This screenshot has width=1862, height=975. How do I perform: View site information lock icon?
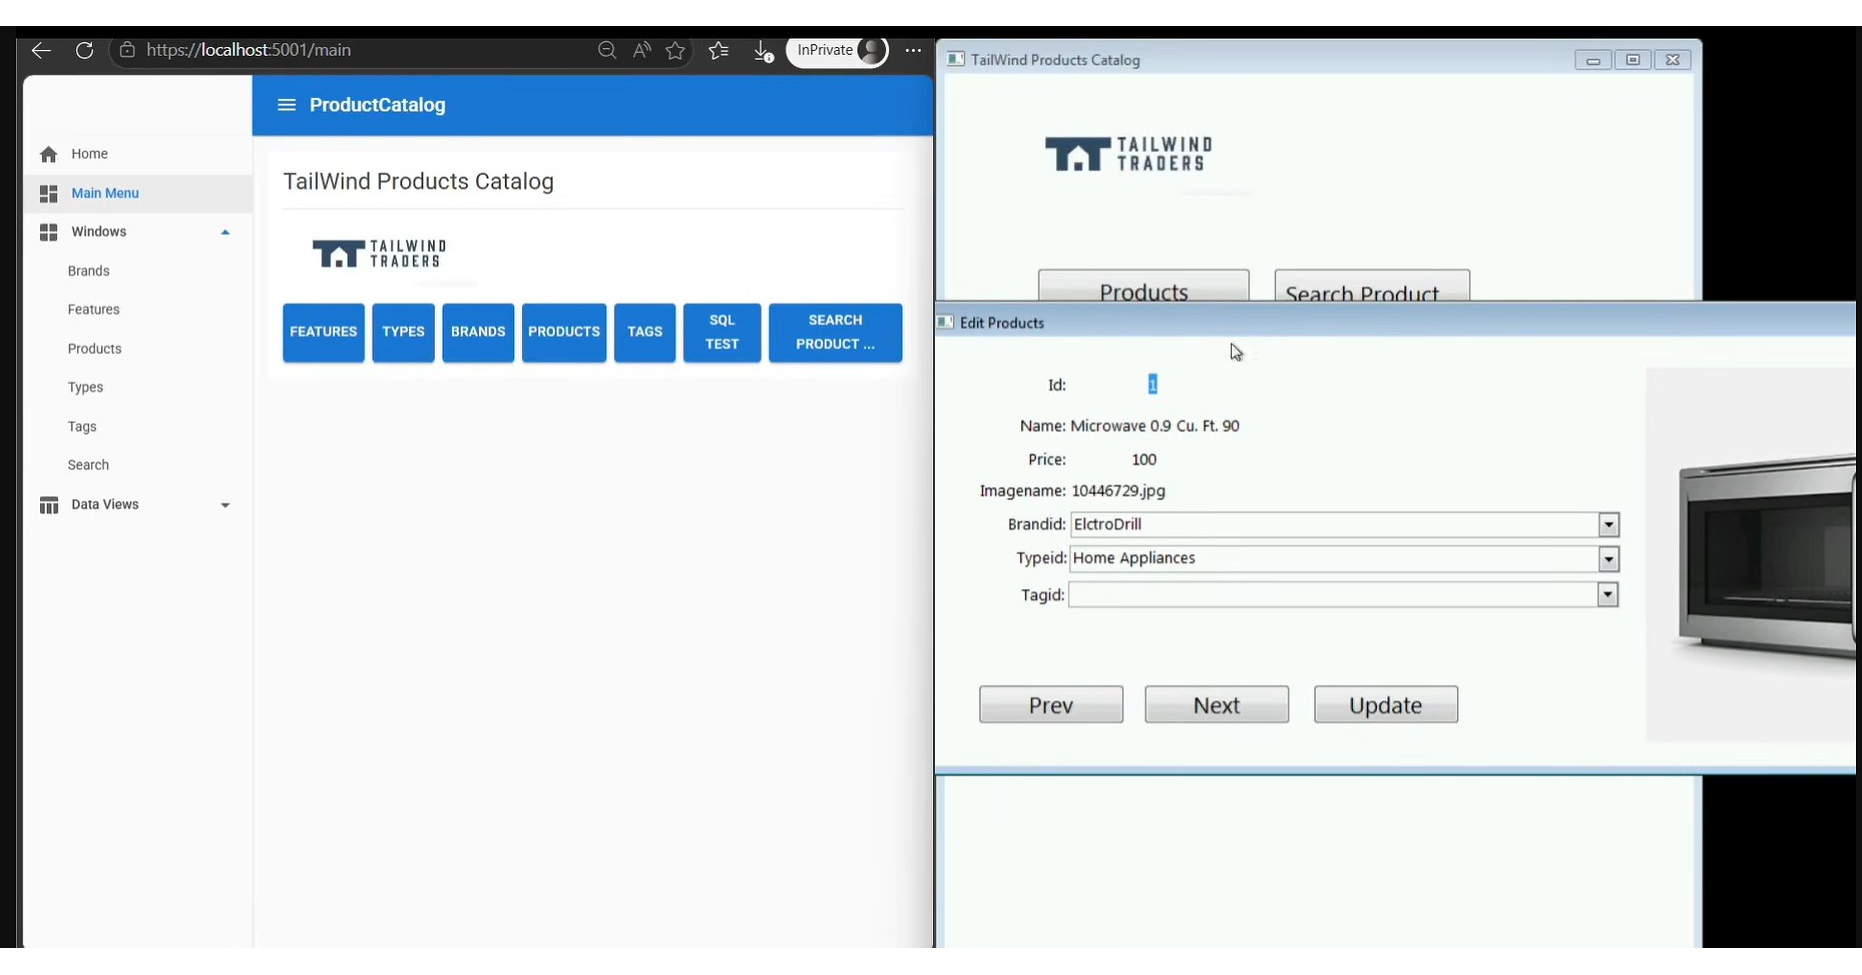[x=127, y=50]
